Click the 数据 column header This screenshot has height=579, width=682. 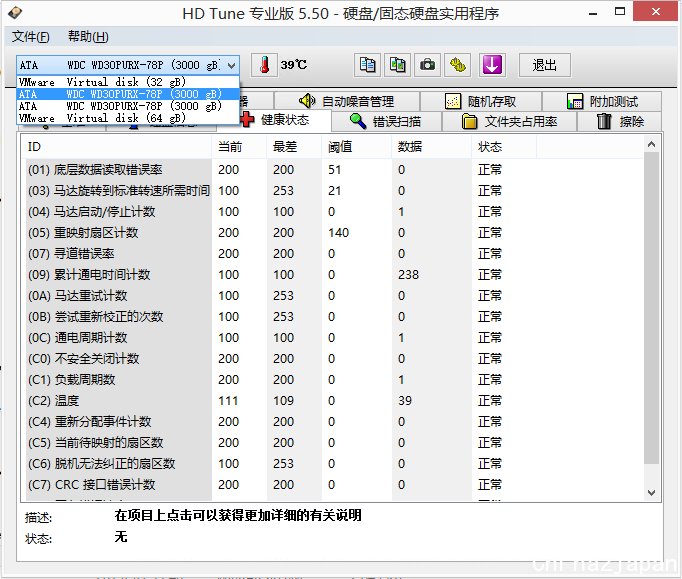coord(431,147)
